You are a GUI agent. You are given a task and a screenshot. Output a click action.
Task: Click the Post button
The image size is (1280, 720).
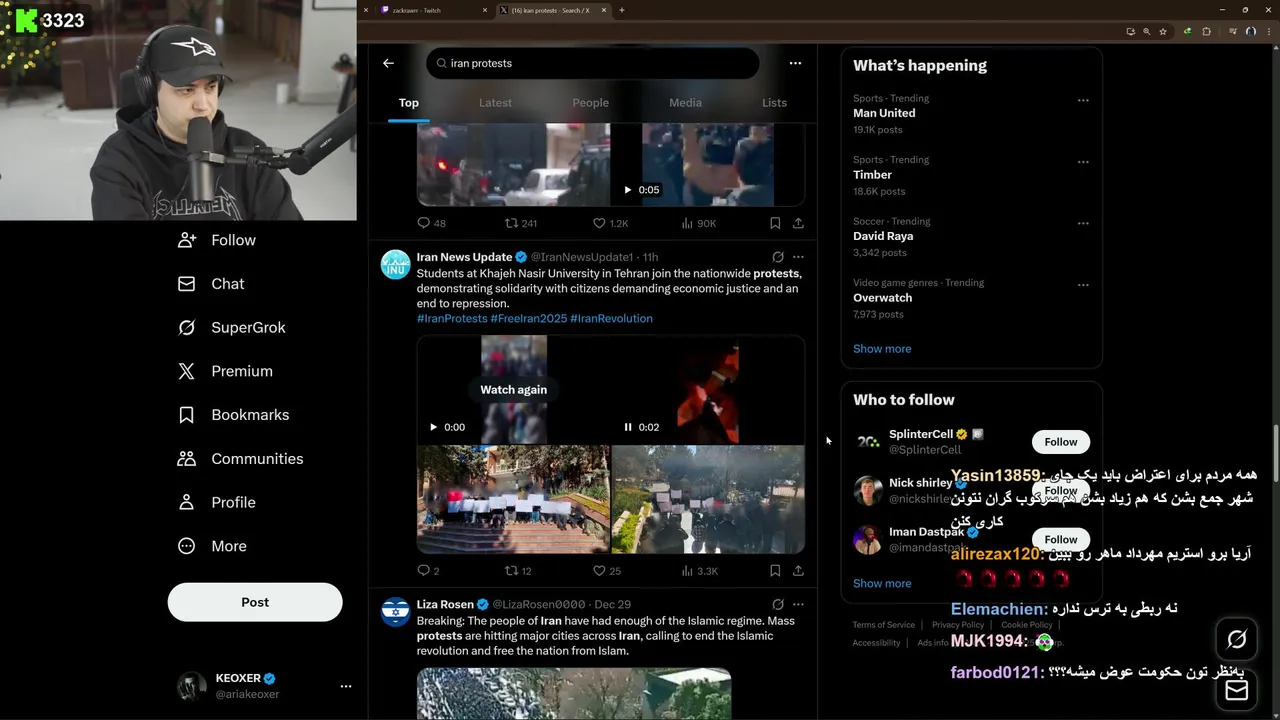255,602
